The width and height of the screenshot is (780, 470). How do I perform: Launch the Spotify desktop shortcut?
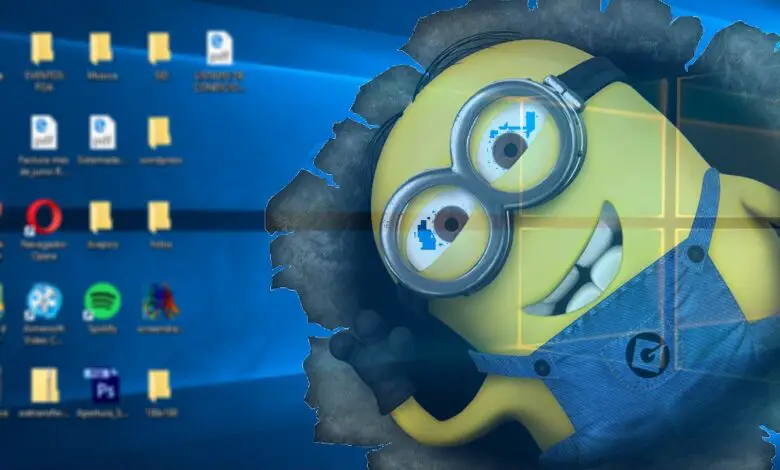click(x=102, y=301)
